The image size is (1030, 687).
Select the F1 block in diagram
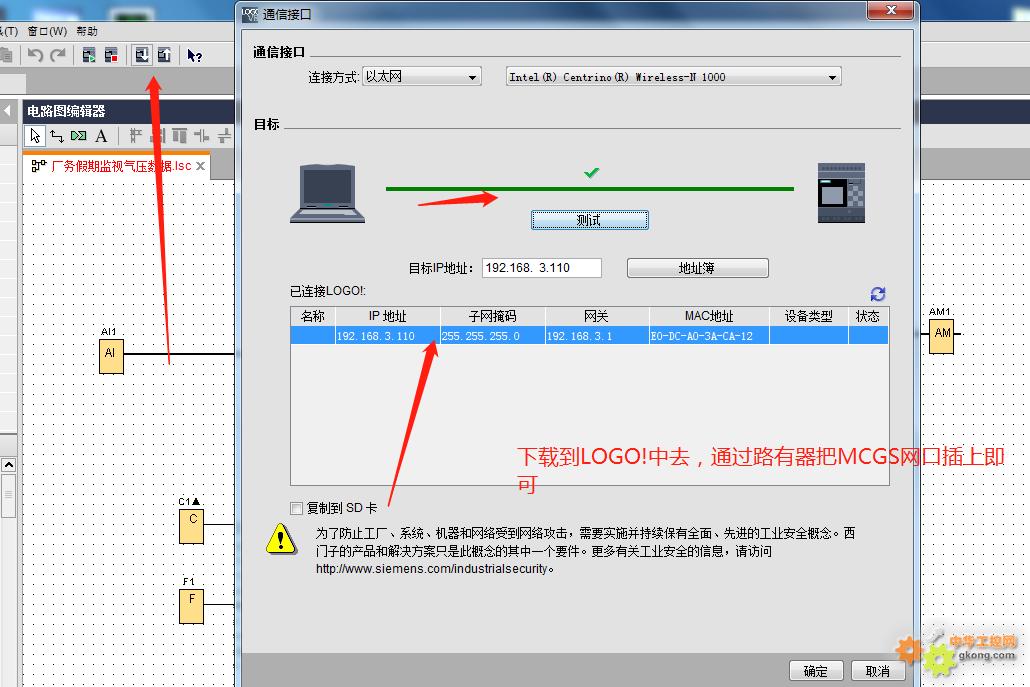[192, 605]
